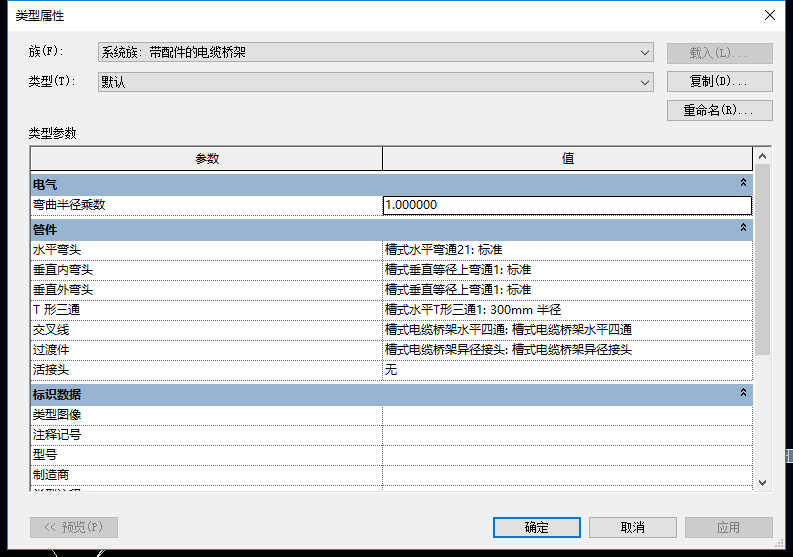This screenshot has height=557, width=793.
Task: Click the 类型图像 value cell
Action: [x=567, y=415]
